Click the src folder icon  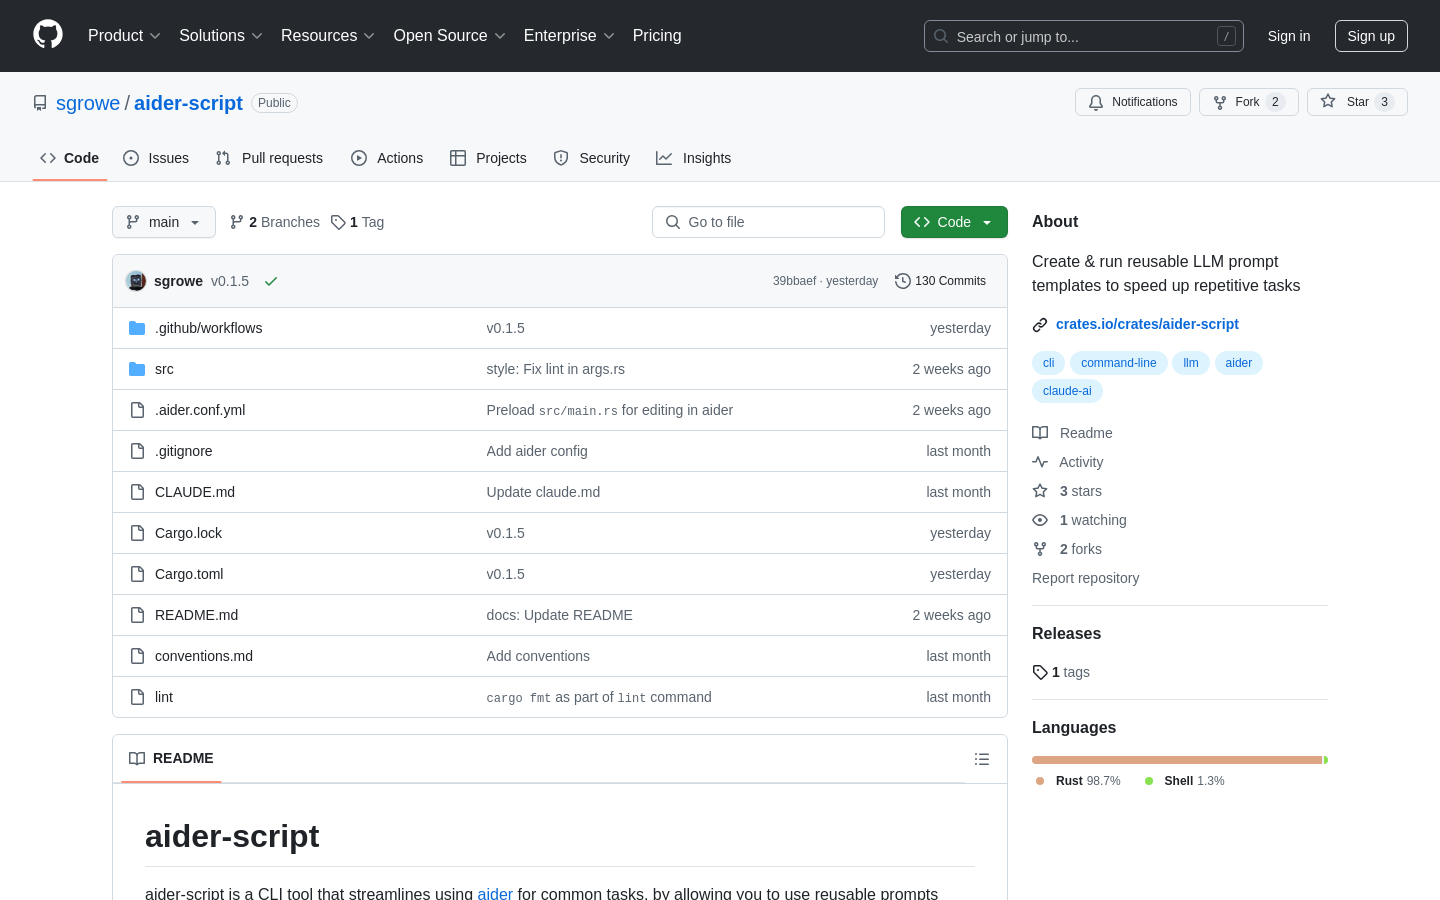pyautogui.click(x=137, y=369)
